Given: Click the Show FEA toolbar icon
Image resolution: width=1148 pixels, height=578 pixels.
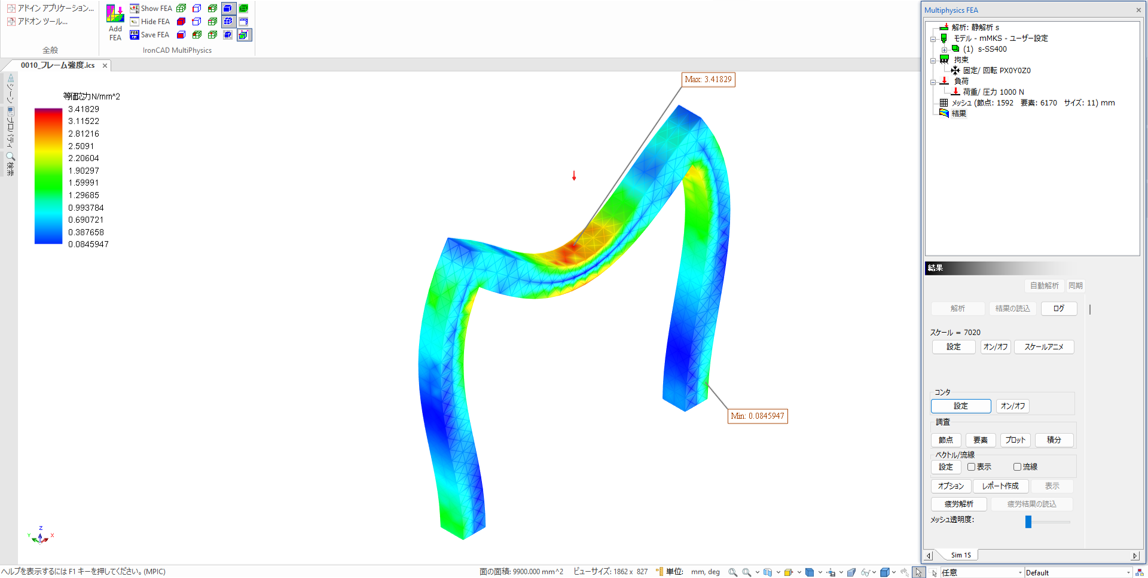Looking at the screenshot, I should [x=135, y=8].
